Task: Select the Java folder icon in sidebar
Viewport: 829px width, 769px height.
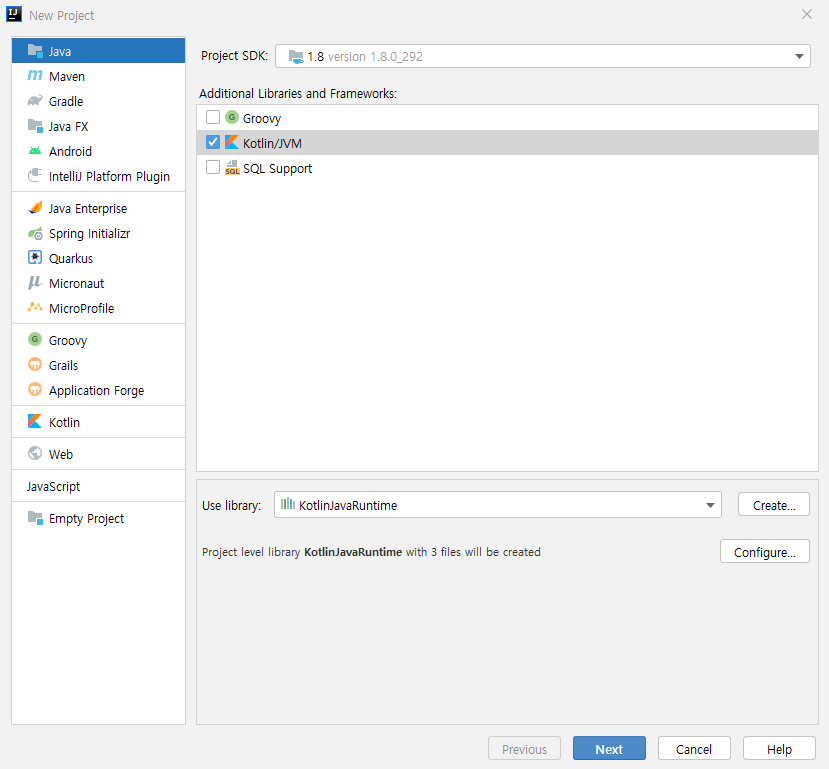Action: coord(35,51)
